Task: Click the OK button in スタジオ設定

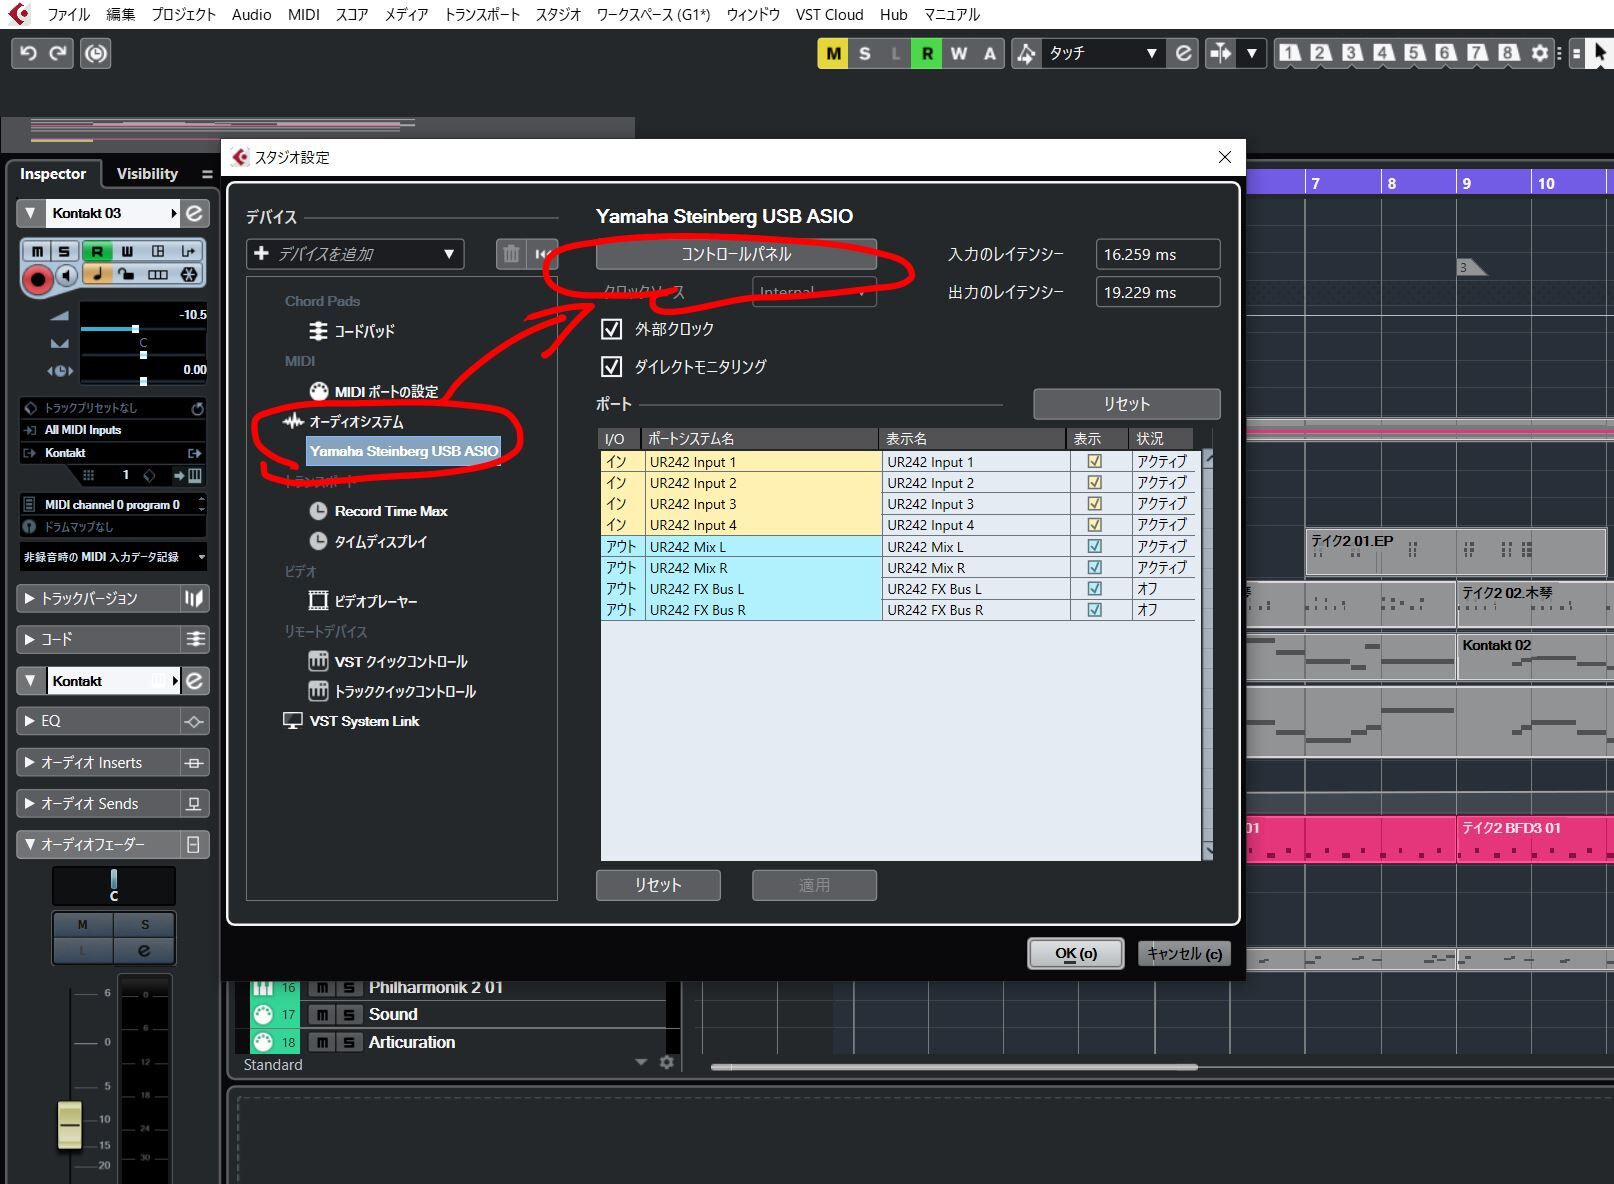Action: tap(1076, 954)
